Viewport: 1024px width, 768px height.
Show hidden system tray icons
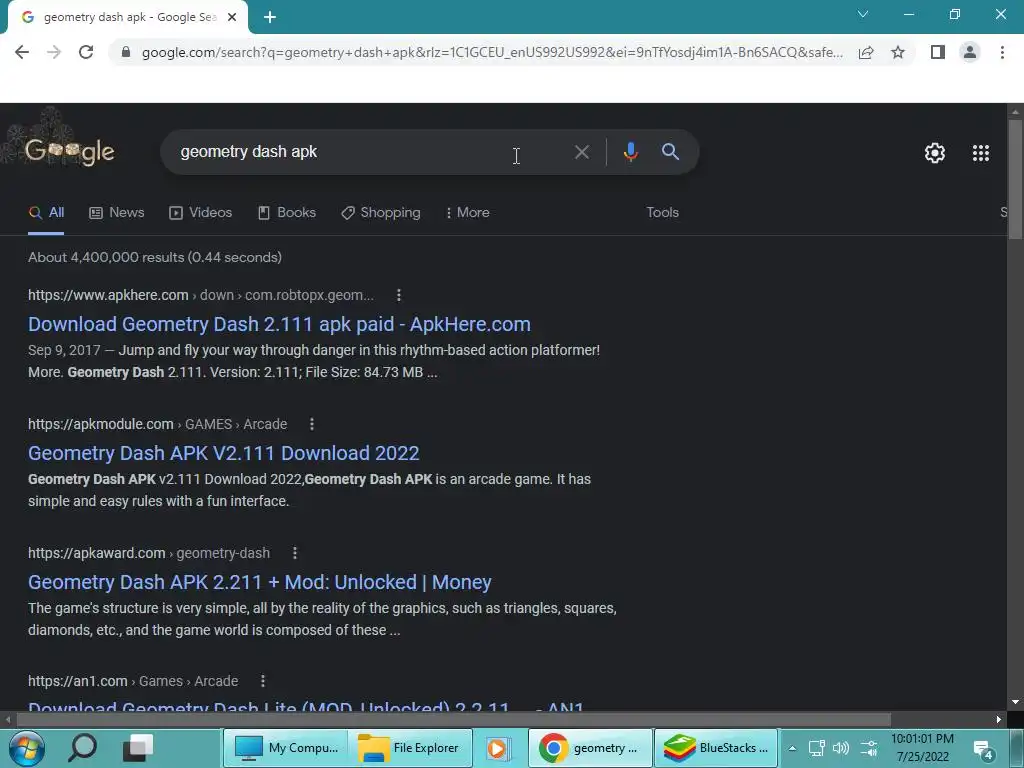point(792,748)
